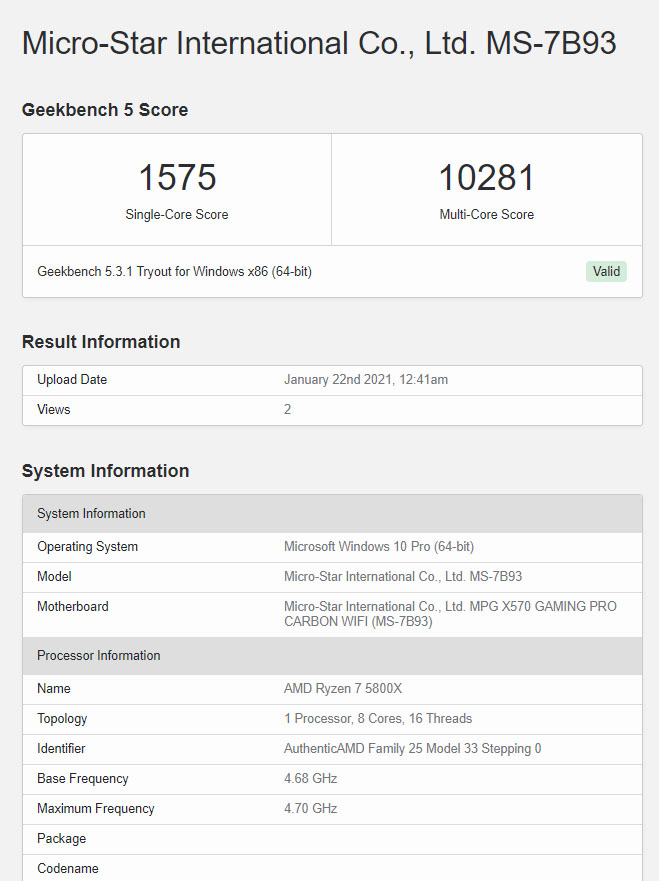659x881 pixels.
Task: Click the 'Codename' row label
Action: (x=67, y=868)
